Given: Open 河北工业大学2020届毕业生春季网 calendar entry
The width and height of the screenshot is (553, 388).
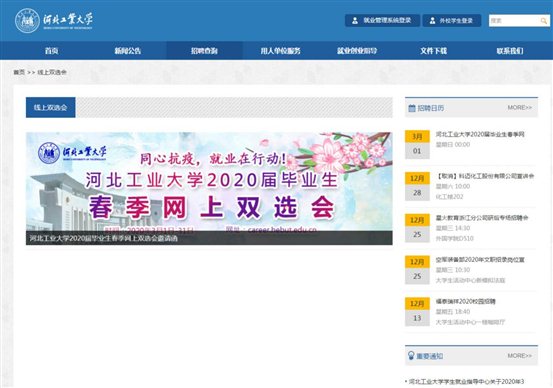Looking at the screenshot, I should pos(480,134).
